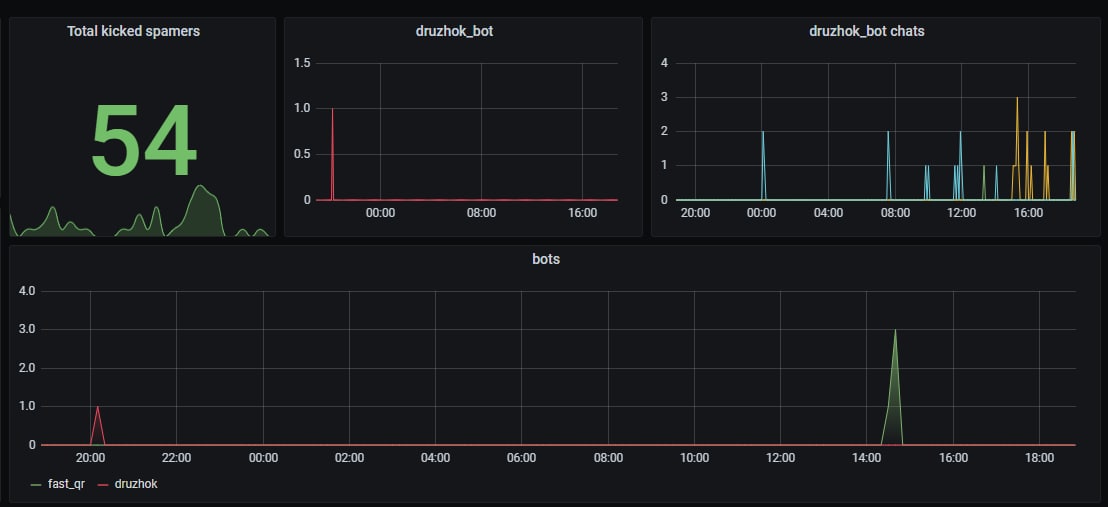Image resolution: width=1108 pixels, height=507 pixels.
Task: Open the Total kicked spamers panel title
Action: click(x=133, y=31)
